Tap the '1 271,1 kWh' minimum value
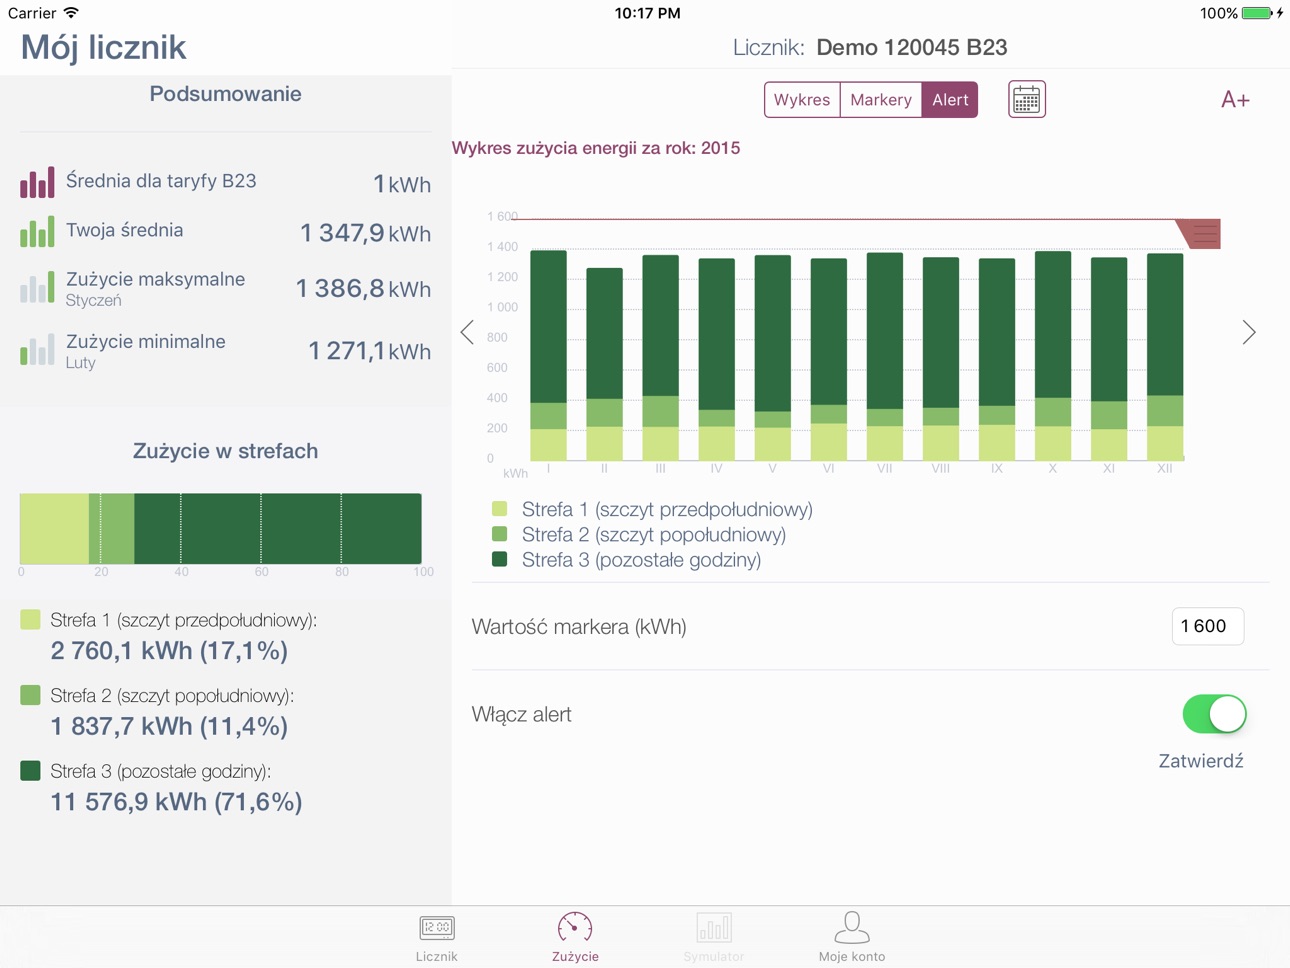 click(370, 351)
